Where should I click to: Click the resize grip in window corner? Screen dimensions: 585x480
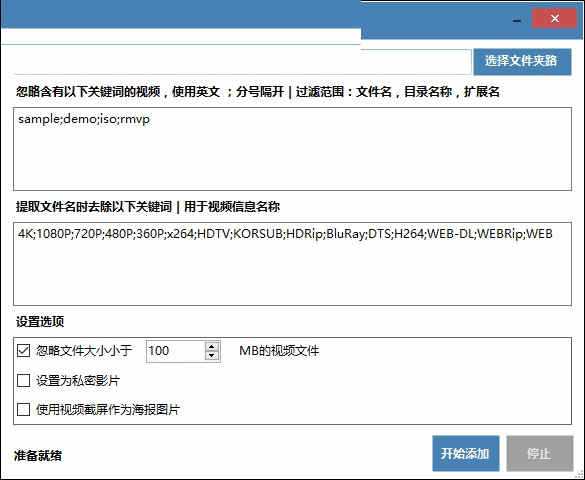coord(579,474)
